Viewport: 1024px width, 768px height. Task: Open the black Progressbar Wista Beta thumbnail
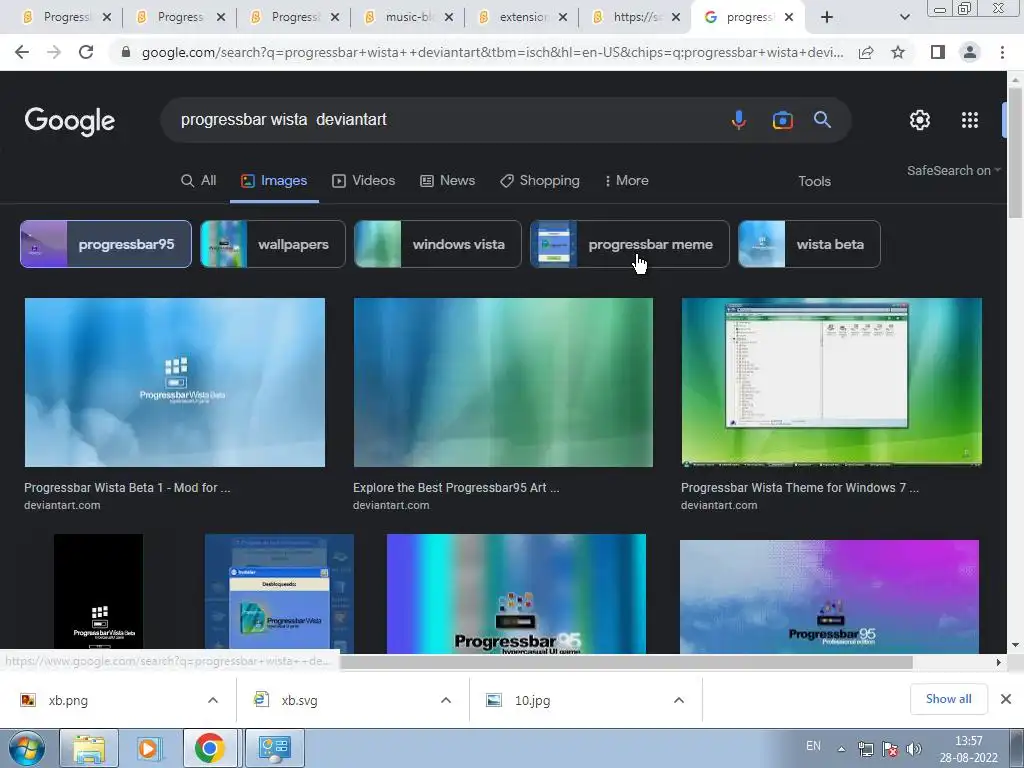pos(98,593)
